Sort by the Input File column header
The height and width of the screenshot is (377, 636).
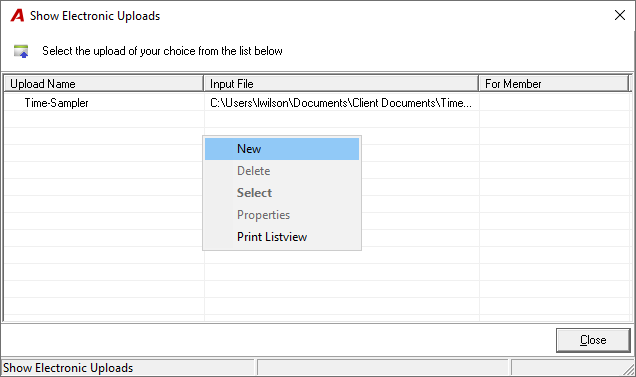[341, 84]
